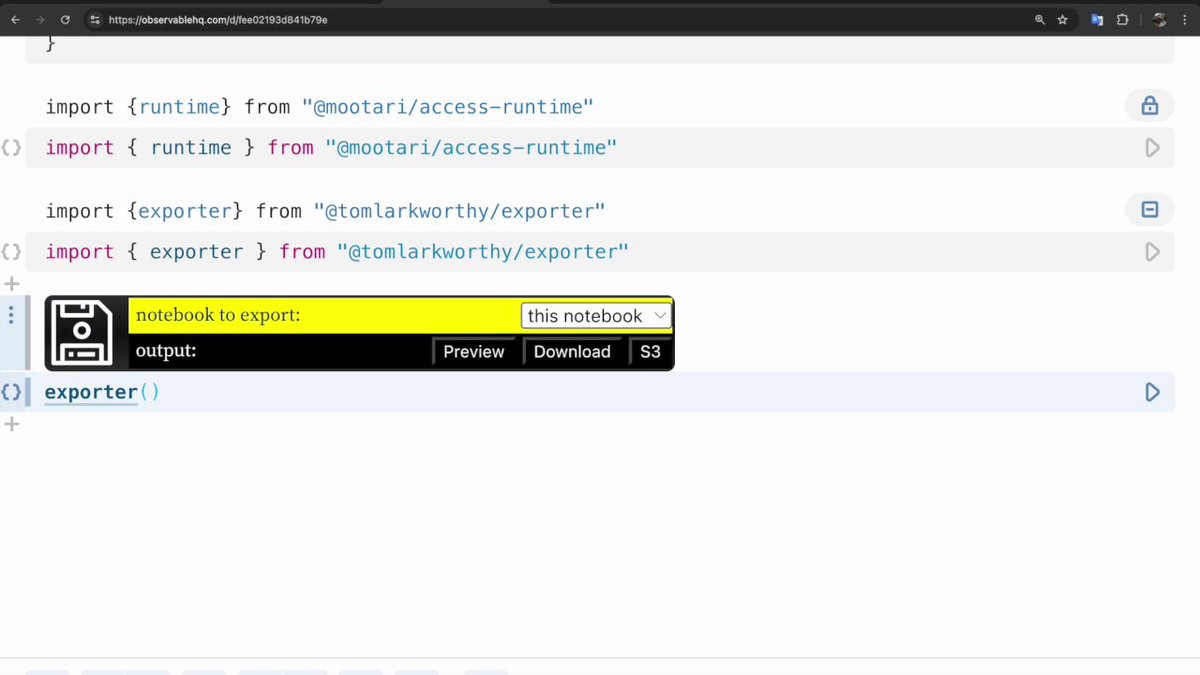Open the zoom magnifier icon in address bar

(1040, 19)
